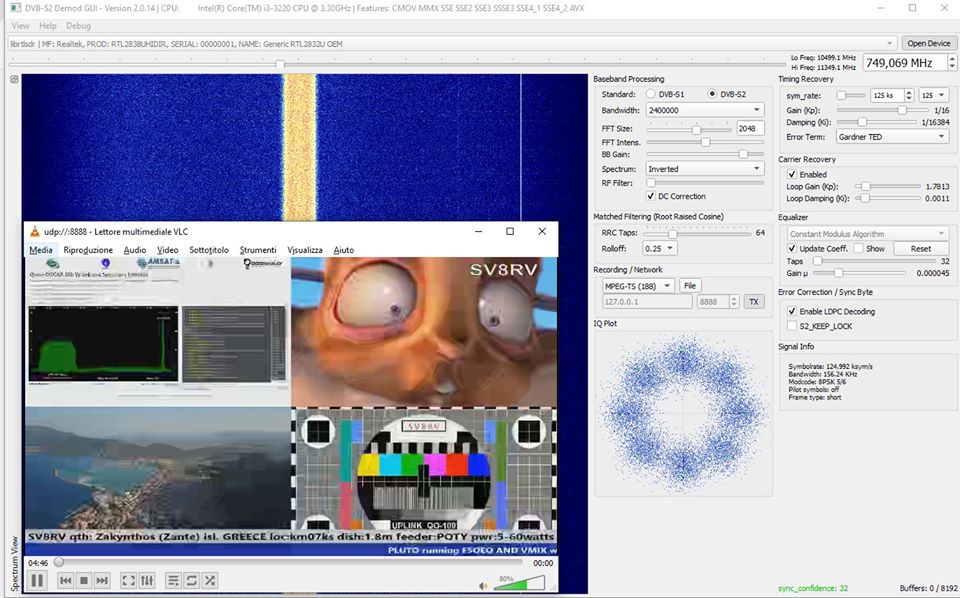
Task: Open the Rolloff 0.25 dropdown
Action: [659, 249]
